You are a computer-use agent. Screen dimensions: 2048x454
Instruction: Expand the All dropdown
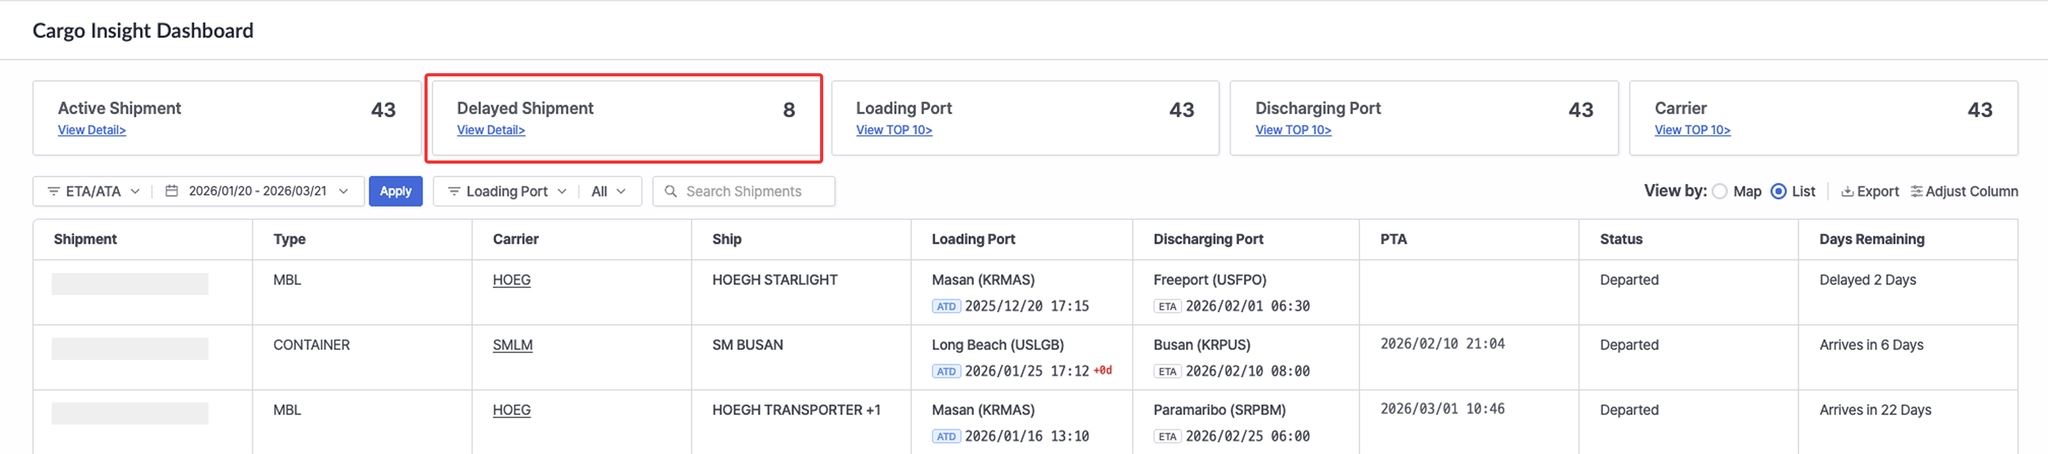tap(608, 191)
